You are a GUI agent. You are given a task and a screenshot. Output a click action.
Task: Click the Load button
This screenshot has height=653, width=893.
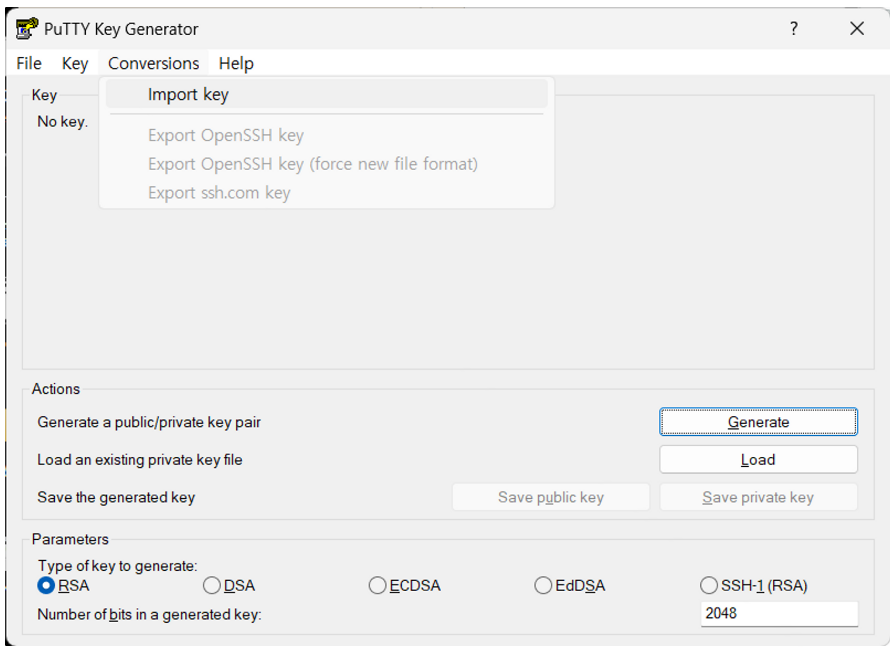[x=758, y=459]
